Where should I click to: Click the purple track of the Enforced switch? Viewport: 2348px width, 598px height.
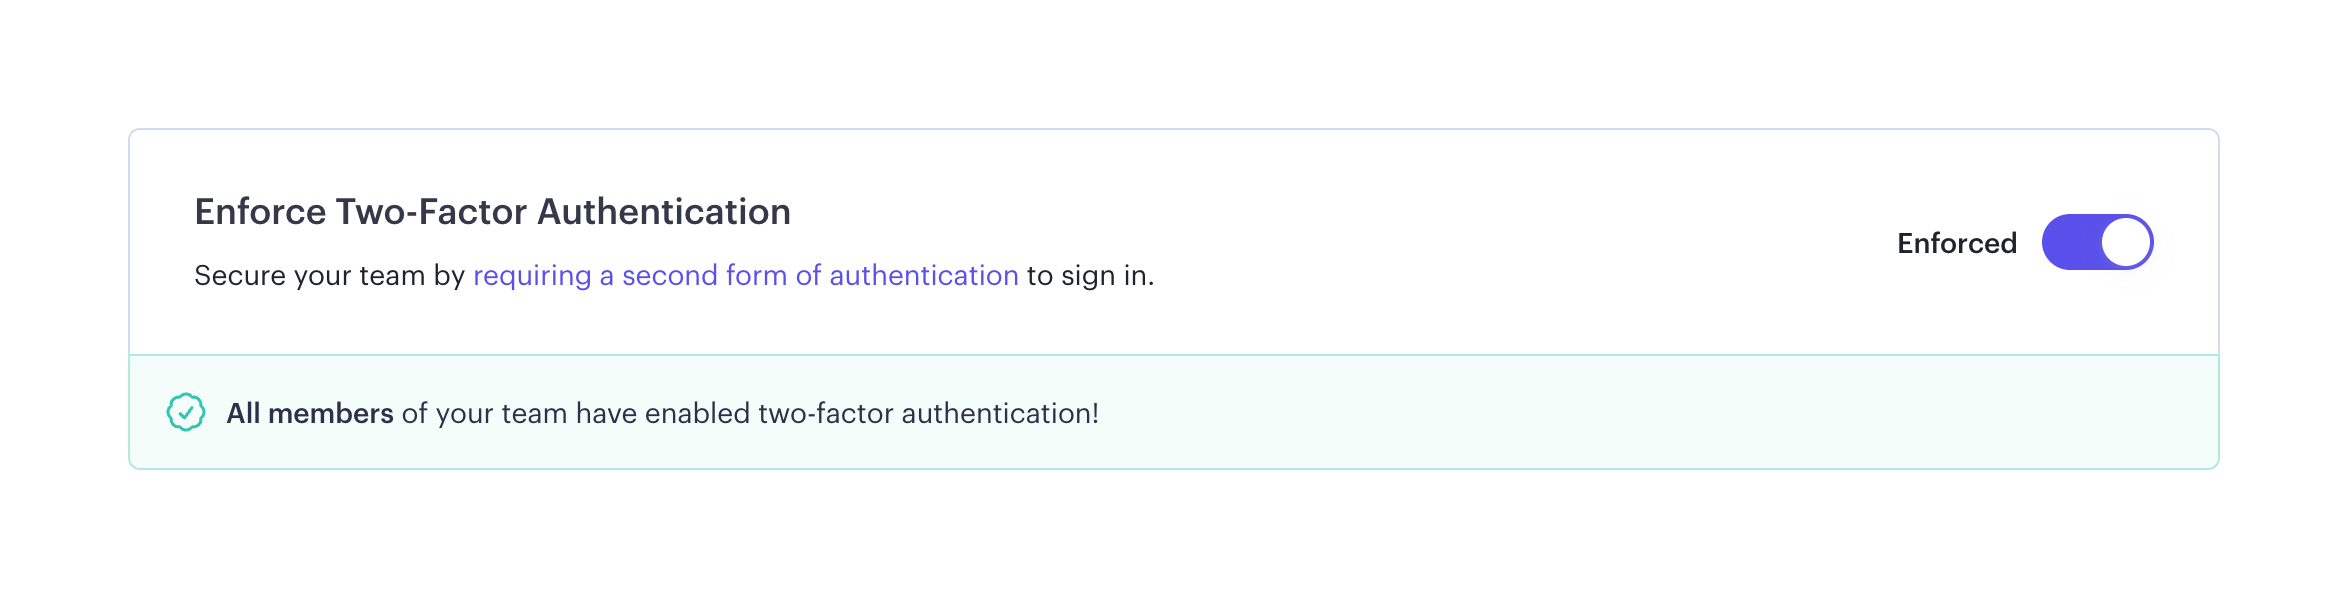click(2068, 242)
